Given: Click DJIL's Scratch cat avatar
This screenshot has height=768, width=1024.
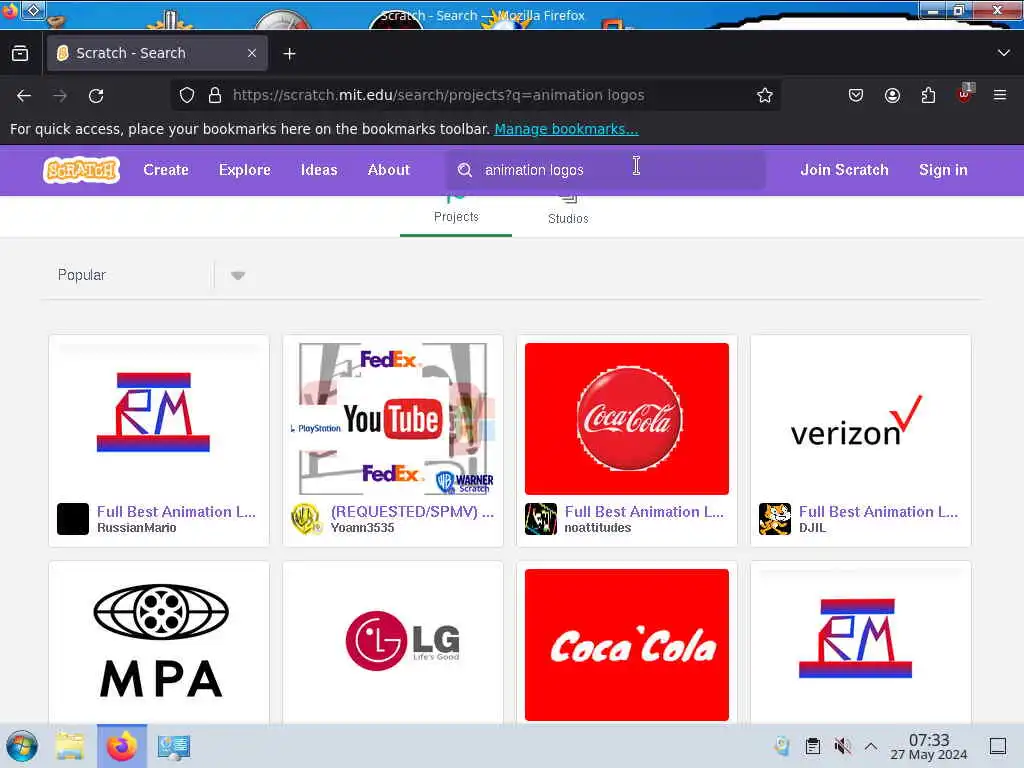Looking at the screenshot, I should (775, 519).
